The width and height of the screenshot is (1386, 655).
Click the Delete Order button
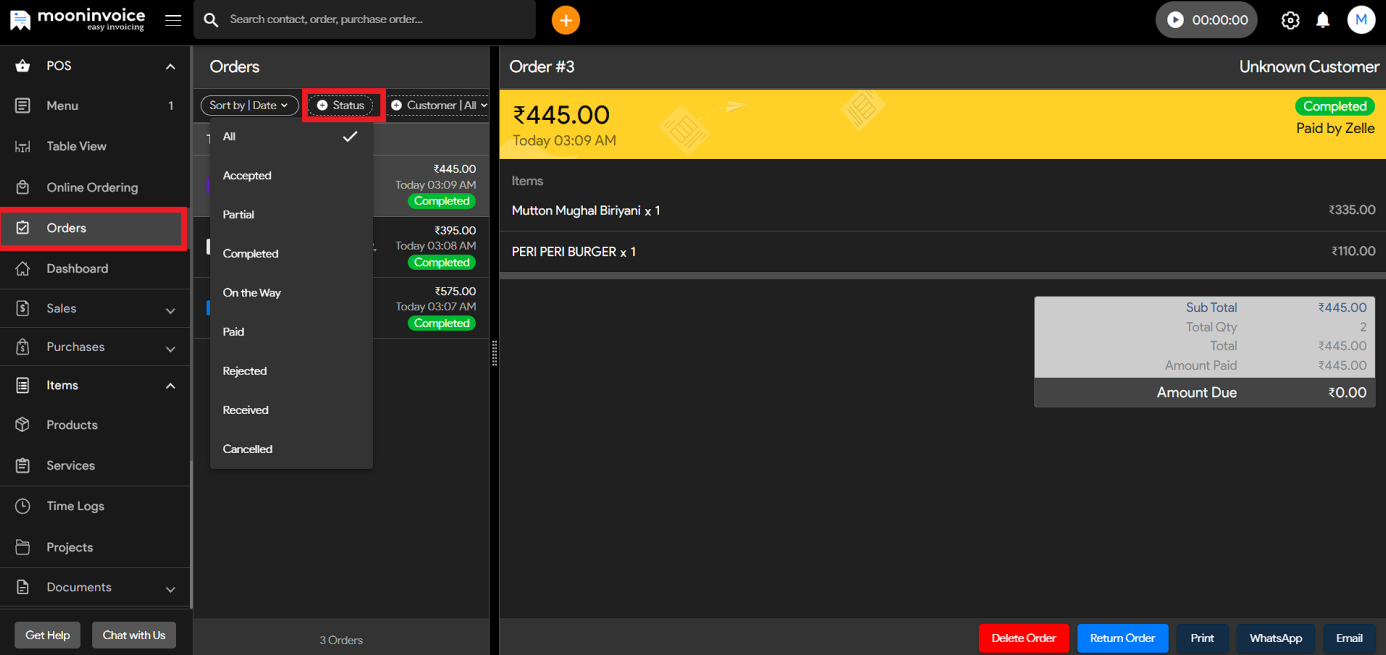(1023, 638)
